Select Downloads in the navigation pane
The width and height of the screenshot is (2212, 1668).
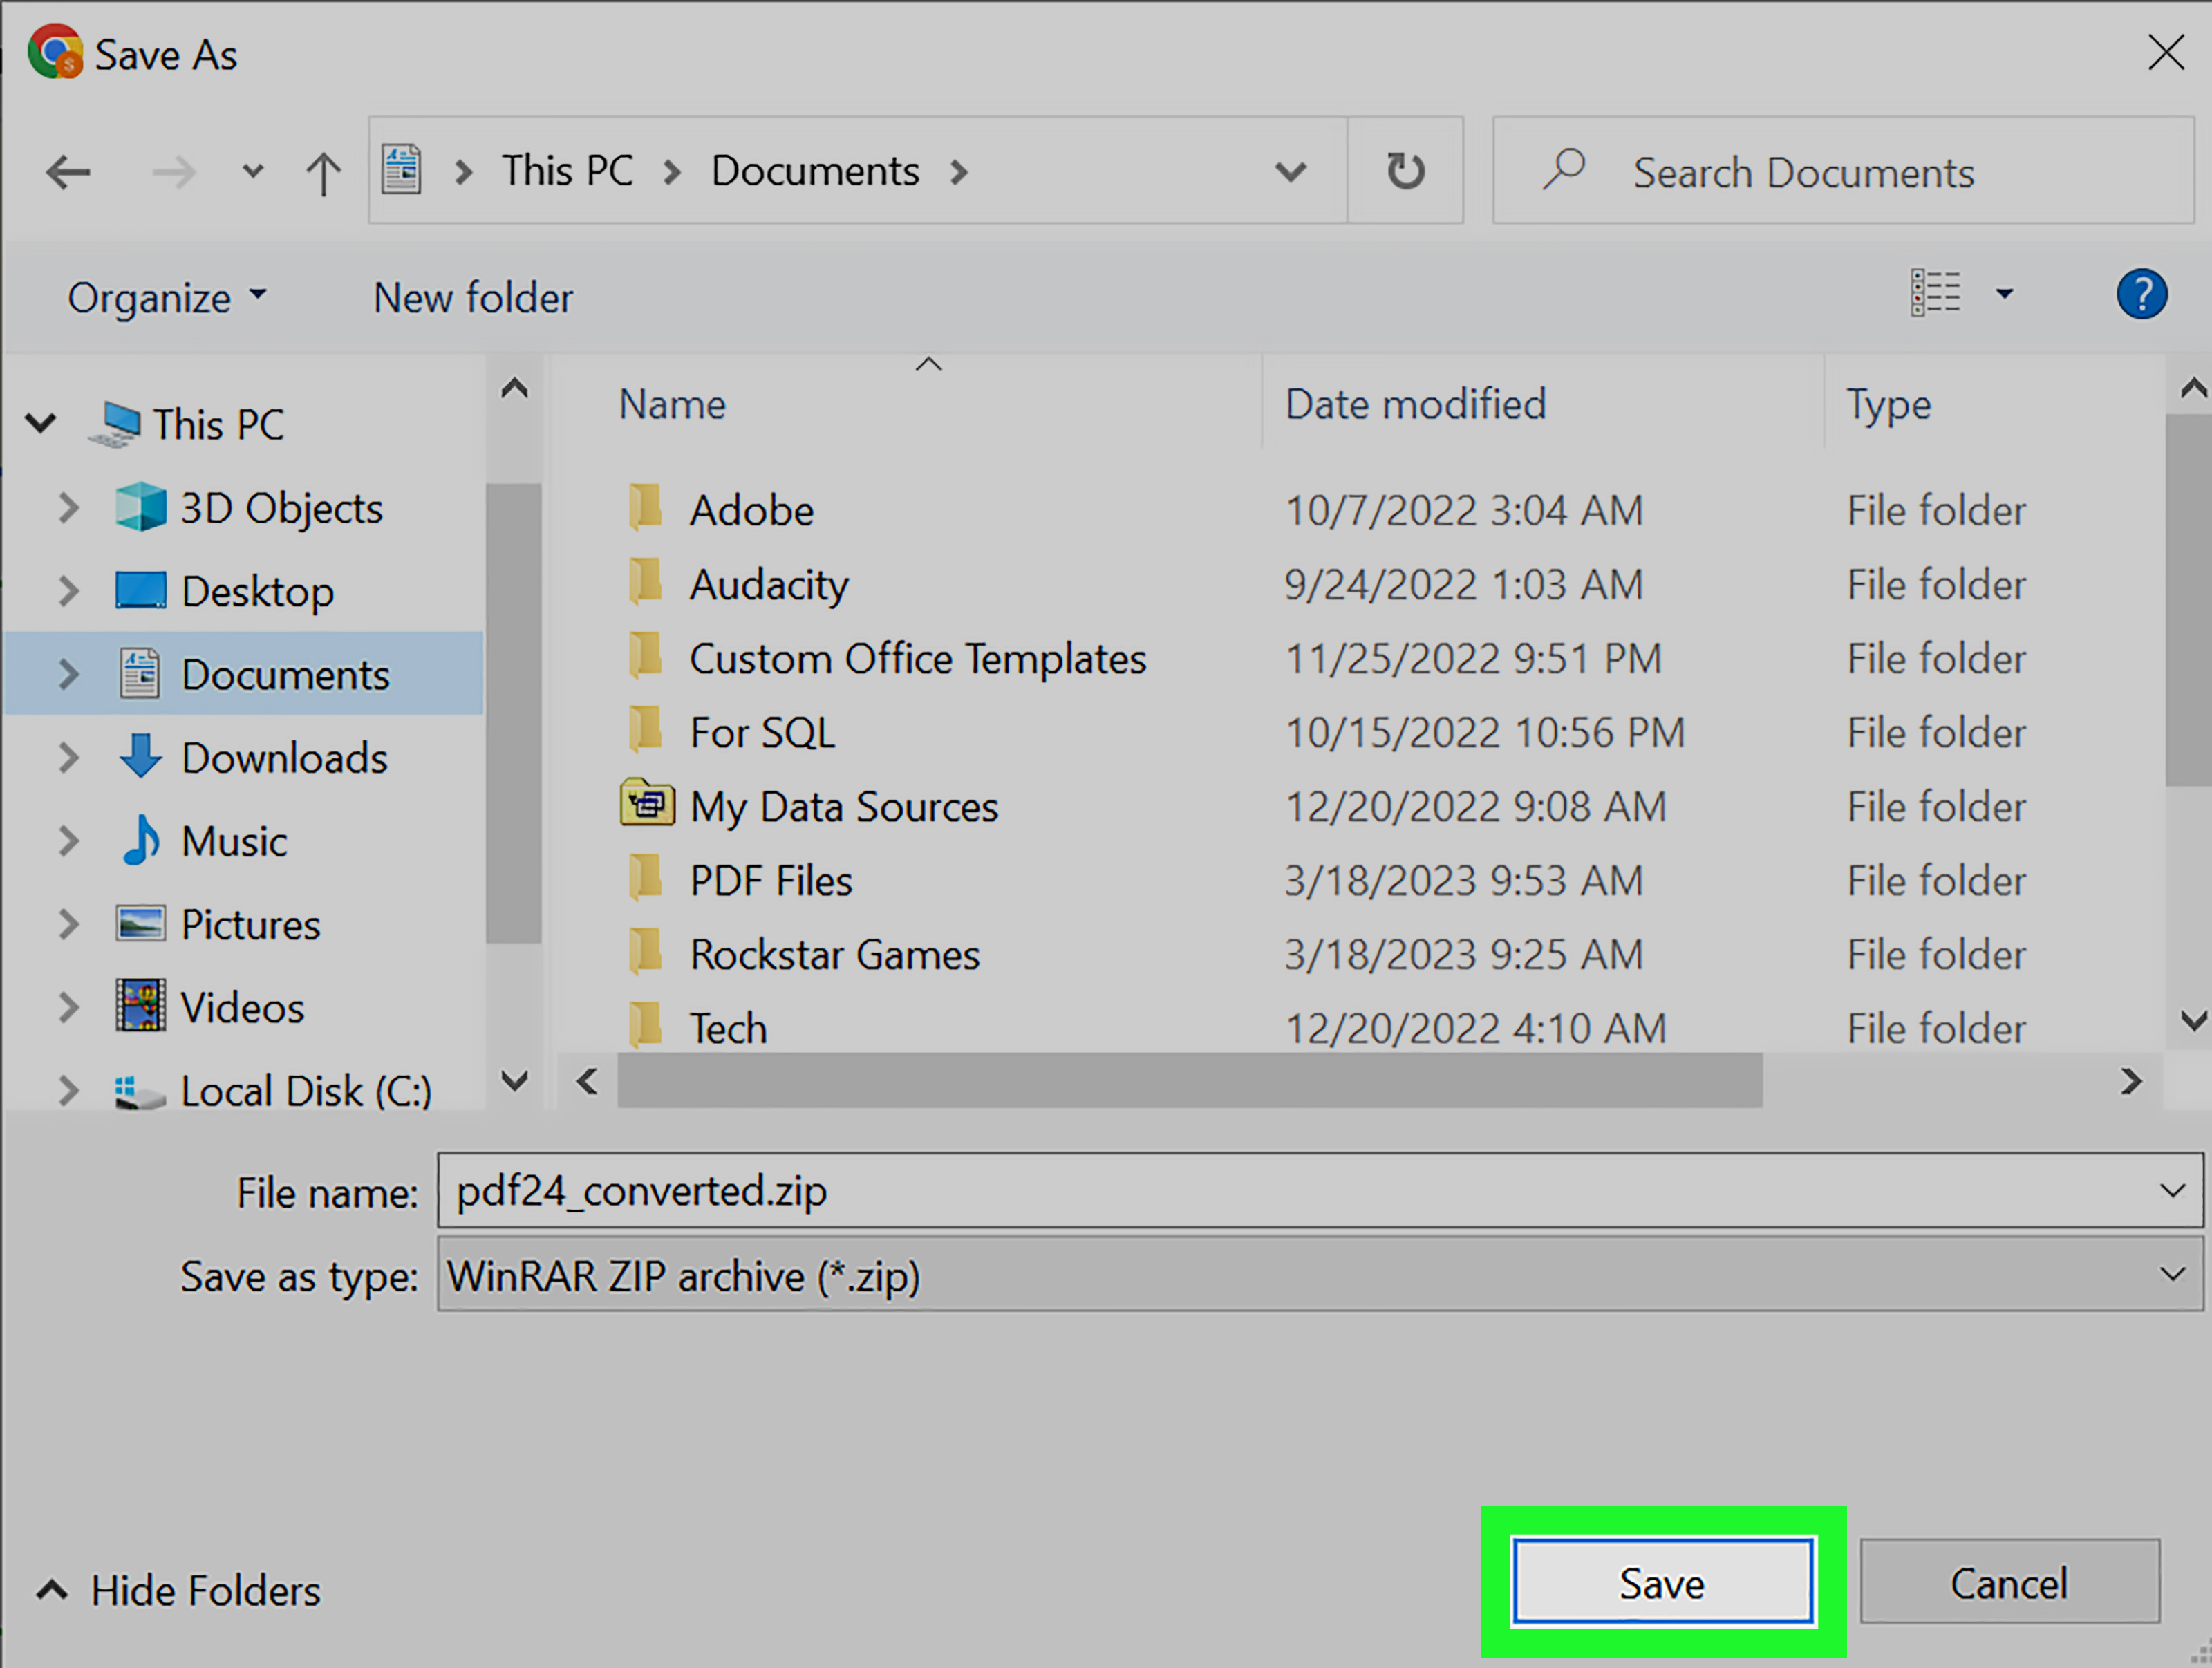[283, 758]
